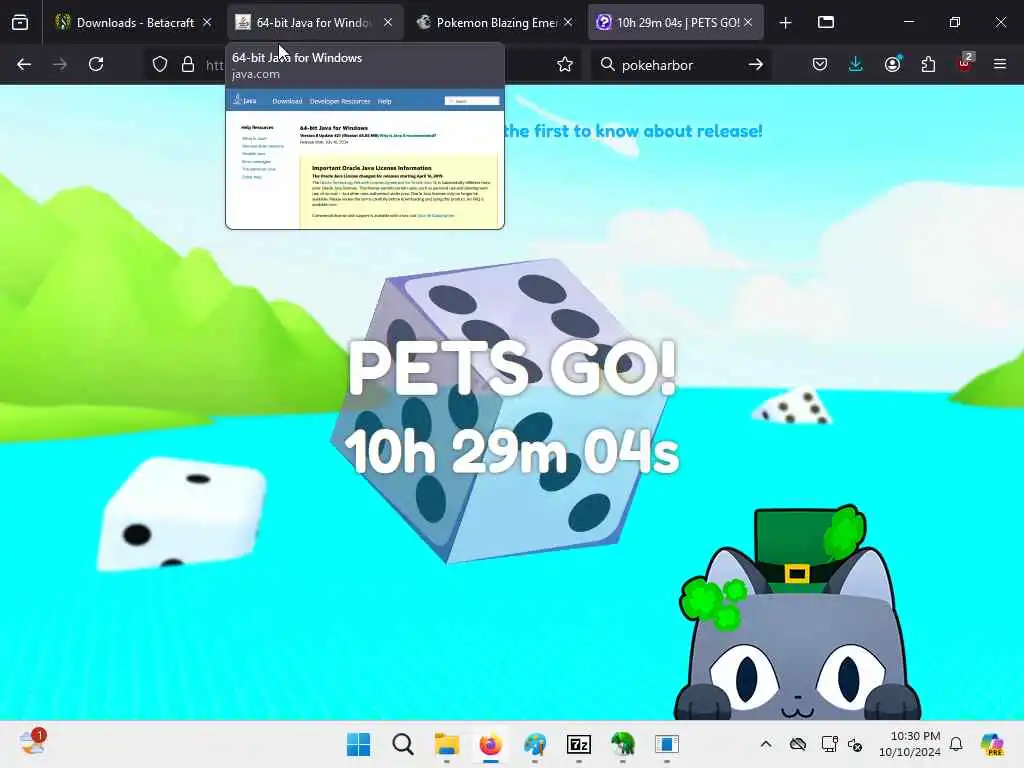1024x768 pixels.
Task: Click the first to know about release link
Action: [633, 131]
